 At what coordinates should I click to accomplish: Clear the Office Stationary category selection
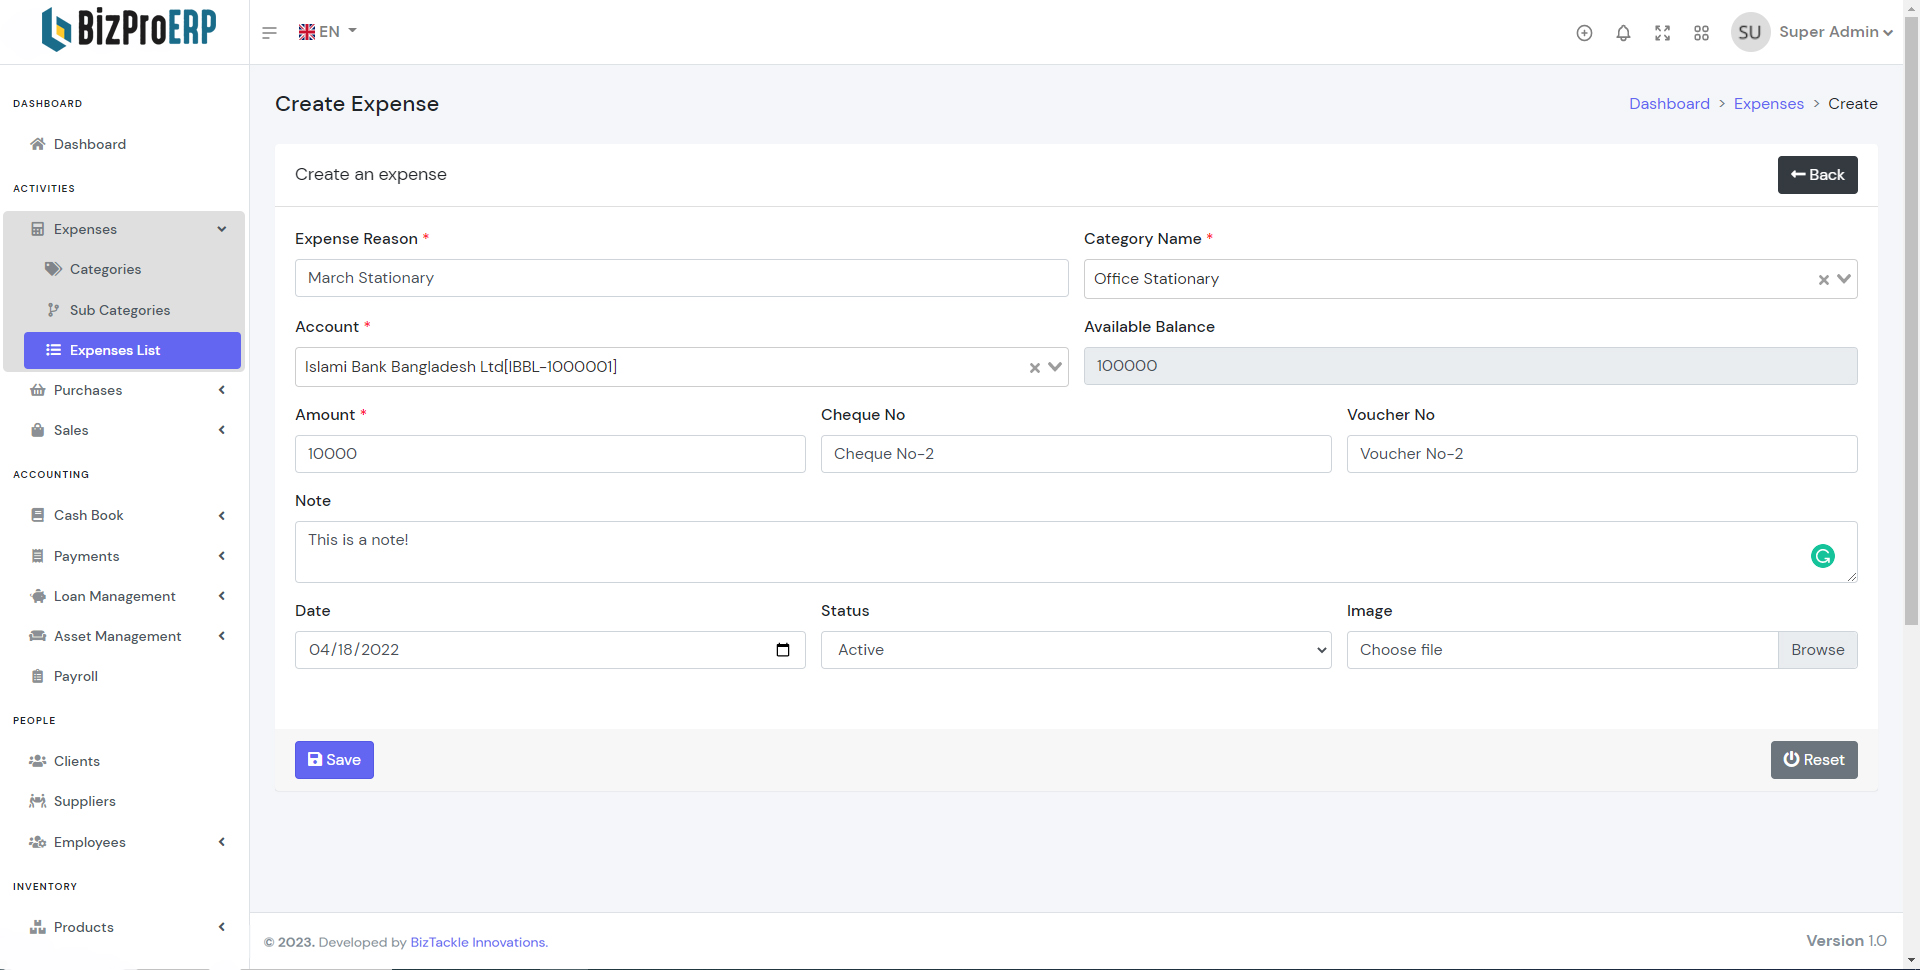point(1823,280)
